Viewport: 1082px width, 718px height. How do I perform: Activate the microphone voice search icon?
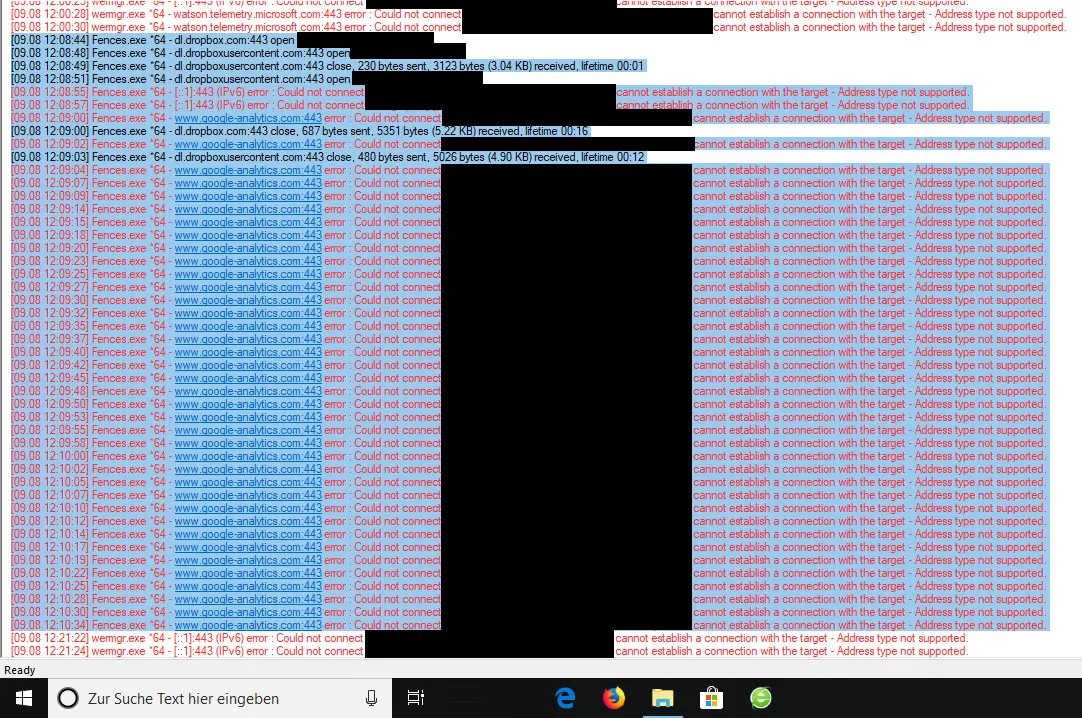click(371, 698)
